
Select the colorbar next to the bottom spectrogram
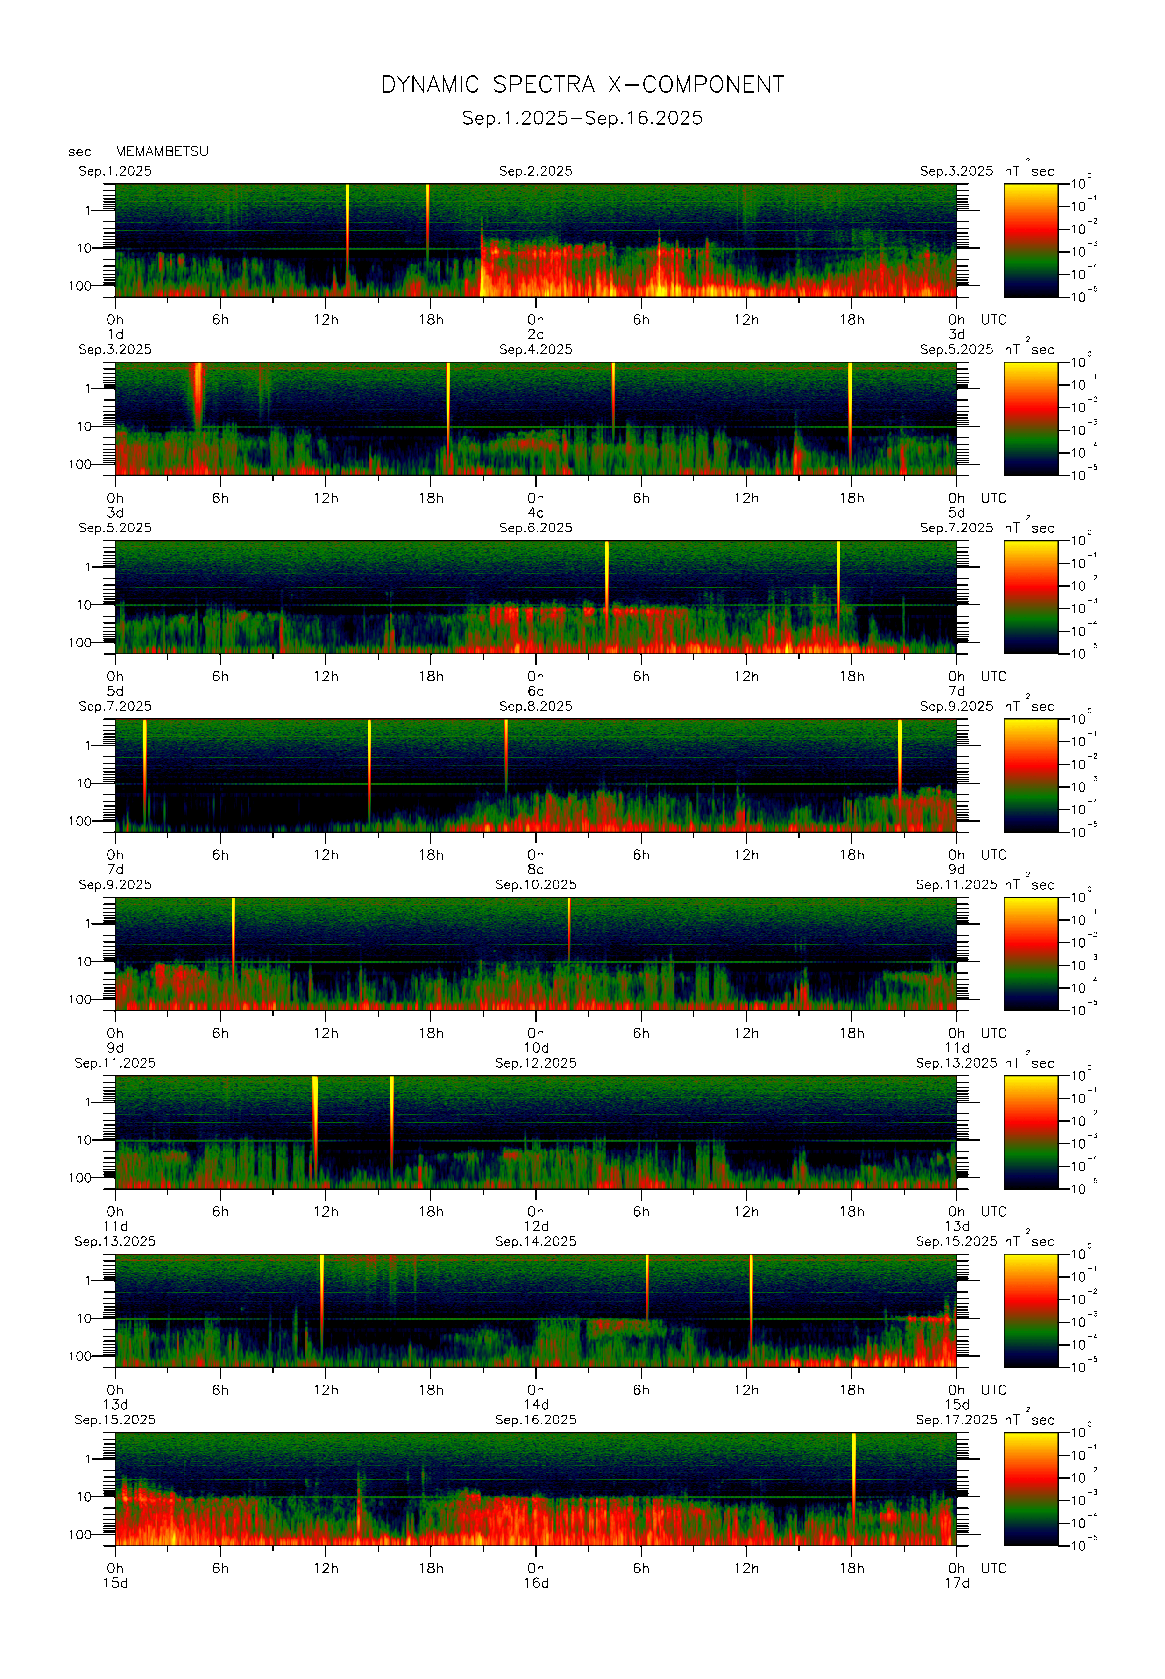(1030, 1488)
